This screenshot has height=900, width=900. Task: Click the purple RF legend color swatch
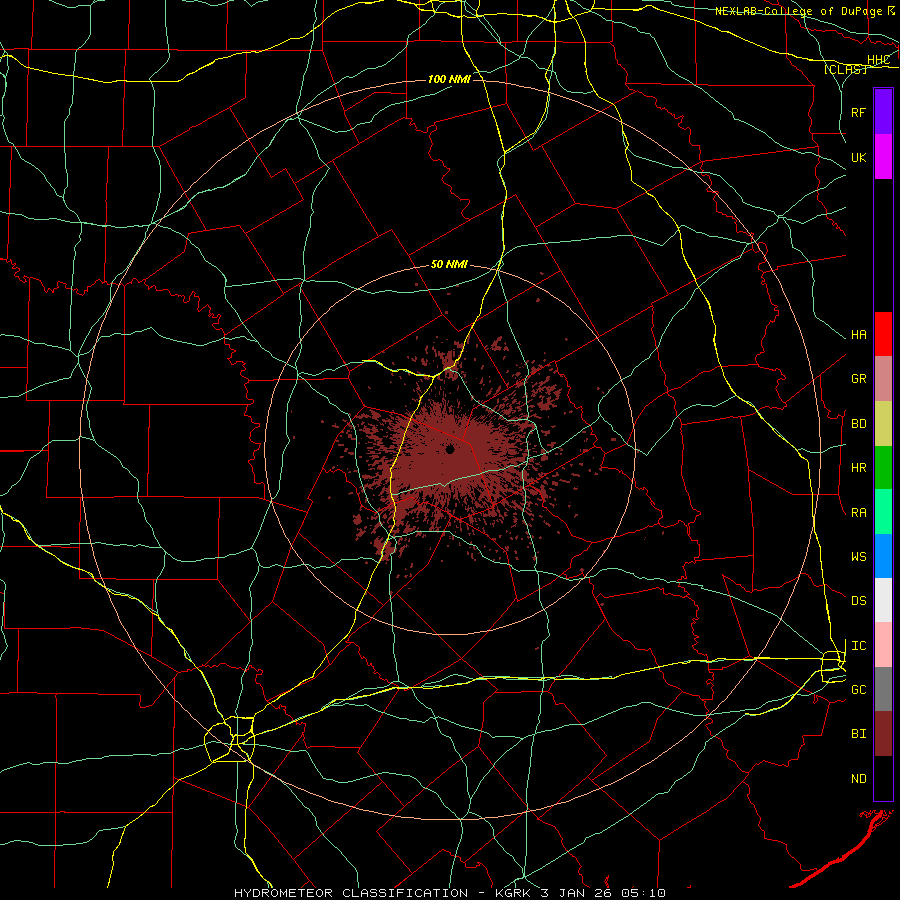(883, 111)
